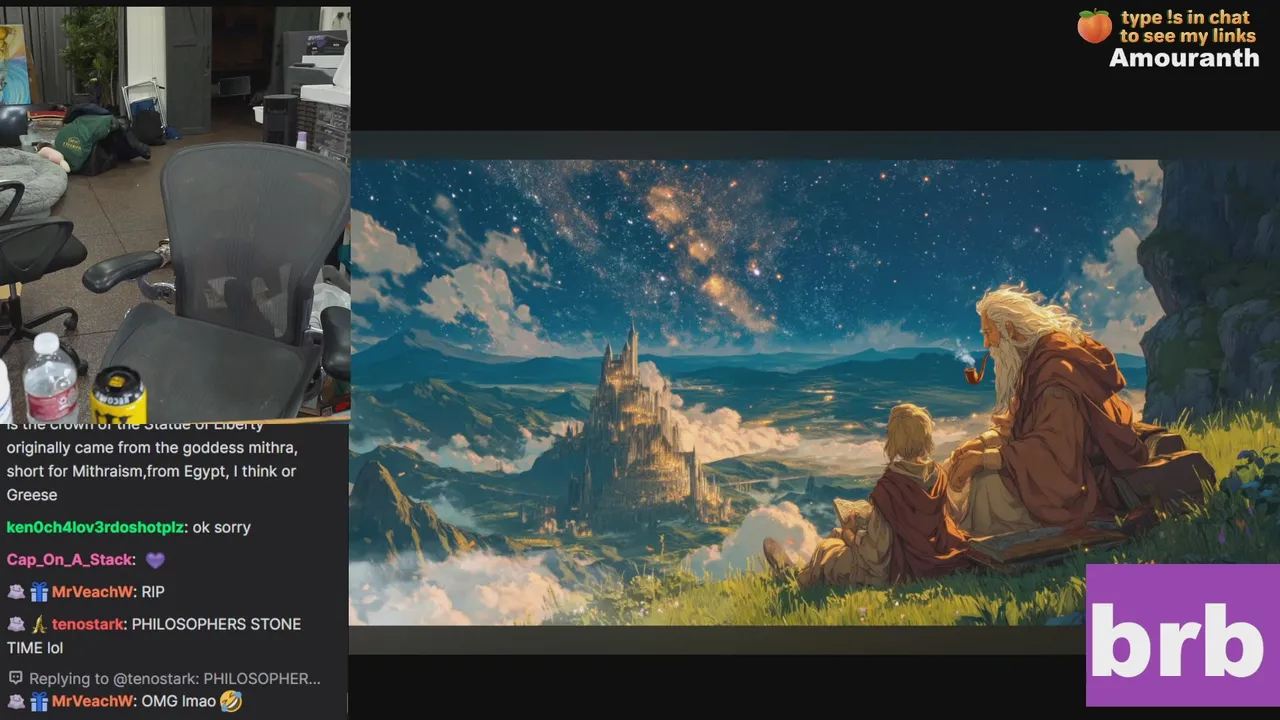
Task: Click the 'ok sorry' chat message
Action: coord(221,528)
